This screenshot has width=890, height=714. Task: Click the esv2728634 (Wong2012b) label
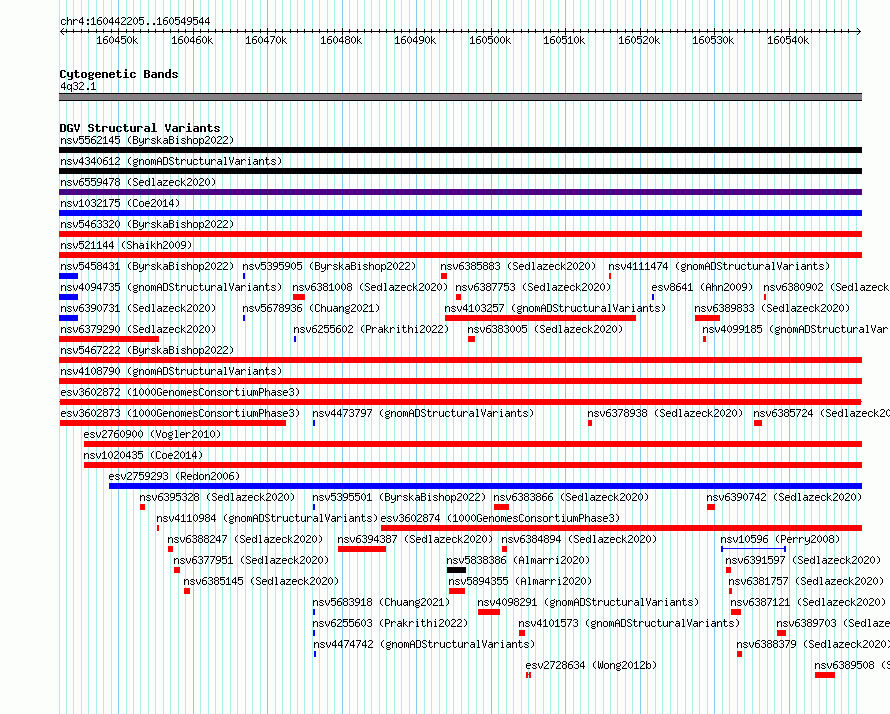tap(591, 665)
